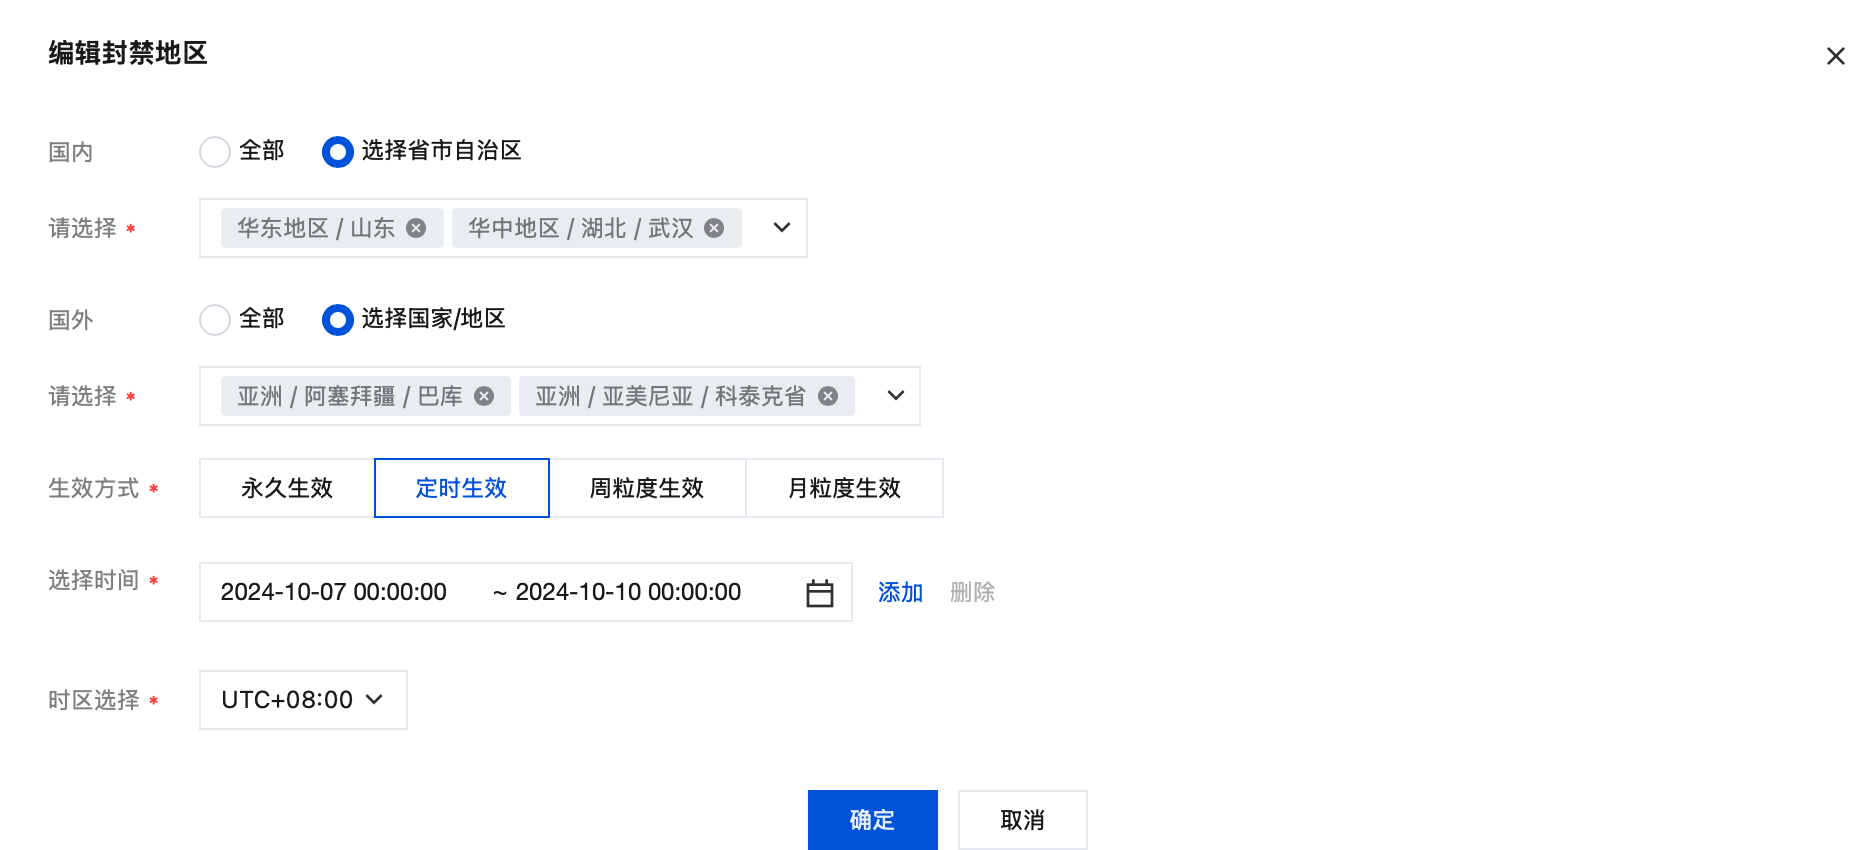The image size is (1868, 850).
Task: Click the 亚洲 / 阿塞拜疆 / 巴库 tag text
Action: (x=350, y=396)
